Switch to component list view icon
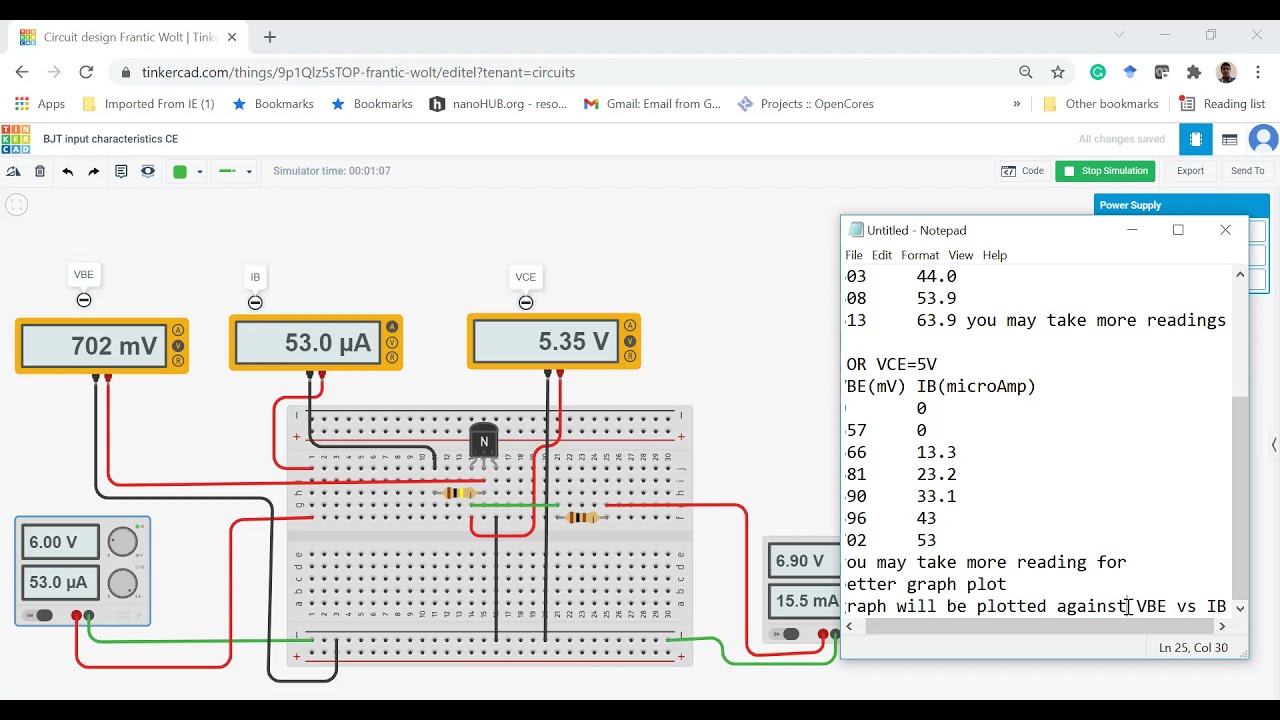Viewport: 1280px width, 720px height. 1230,139
